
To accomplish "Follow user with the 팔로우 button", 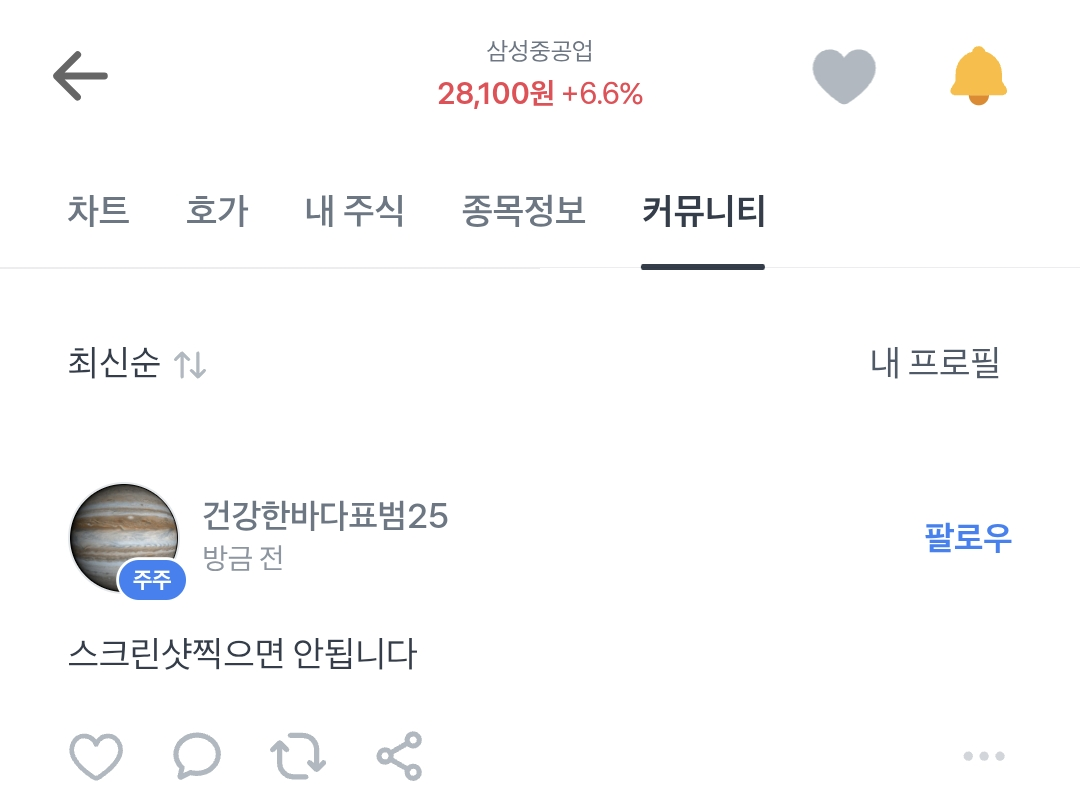I will click(x=968, y=538).
